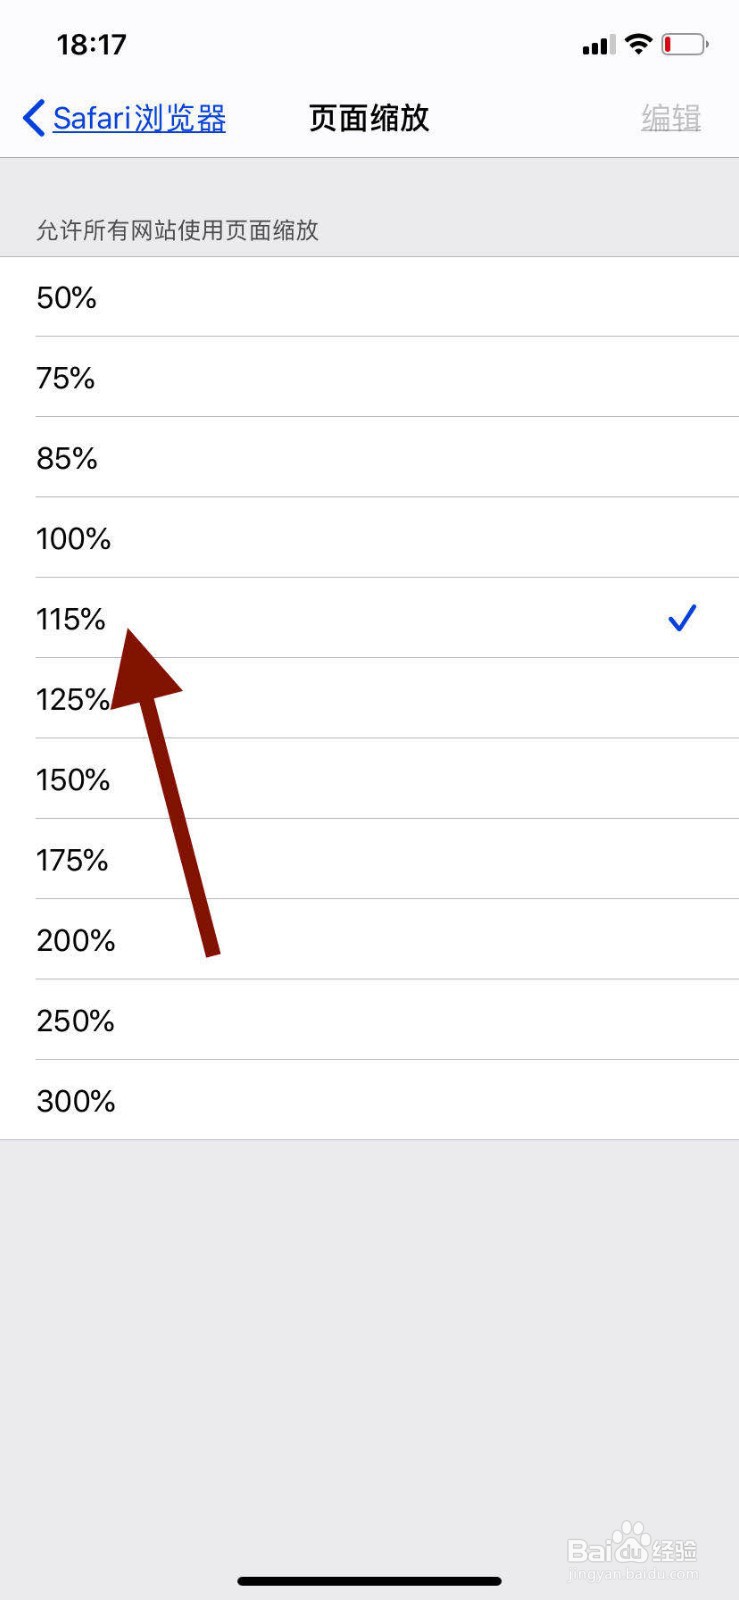
Task: Tap the Wi-Fi status icon
Action: point(638,44)
